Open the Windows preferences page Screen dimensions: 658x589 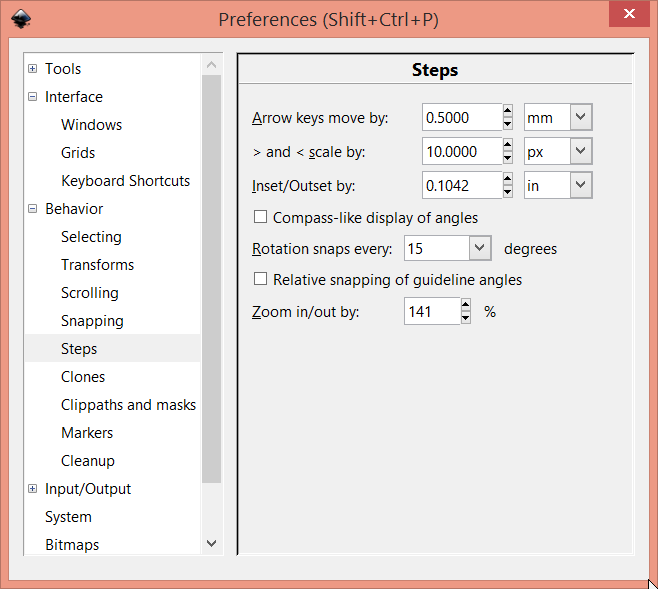click(91, 125)
